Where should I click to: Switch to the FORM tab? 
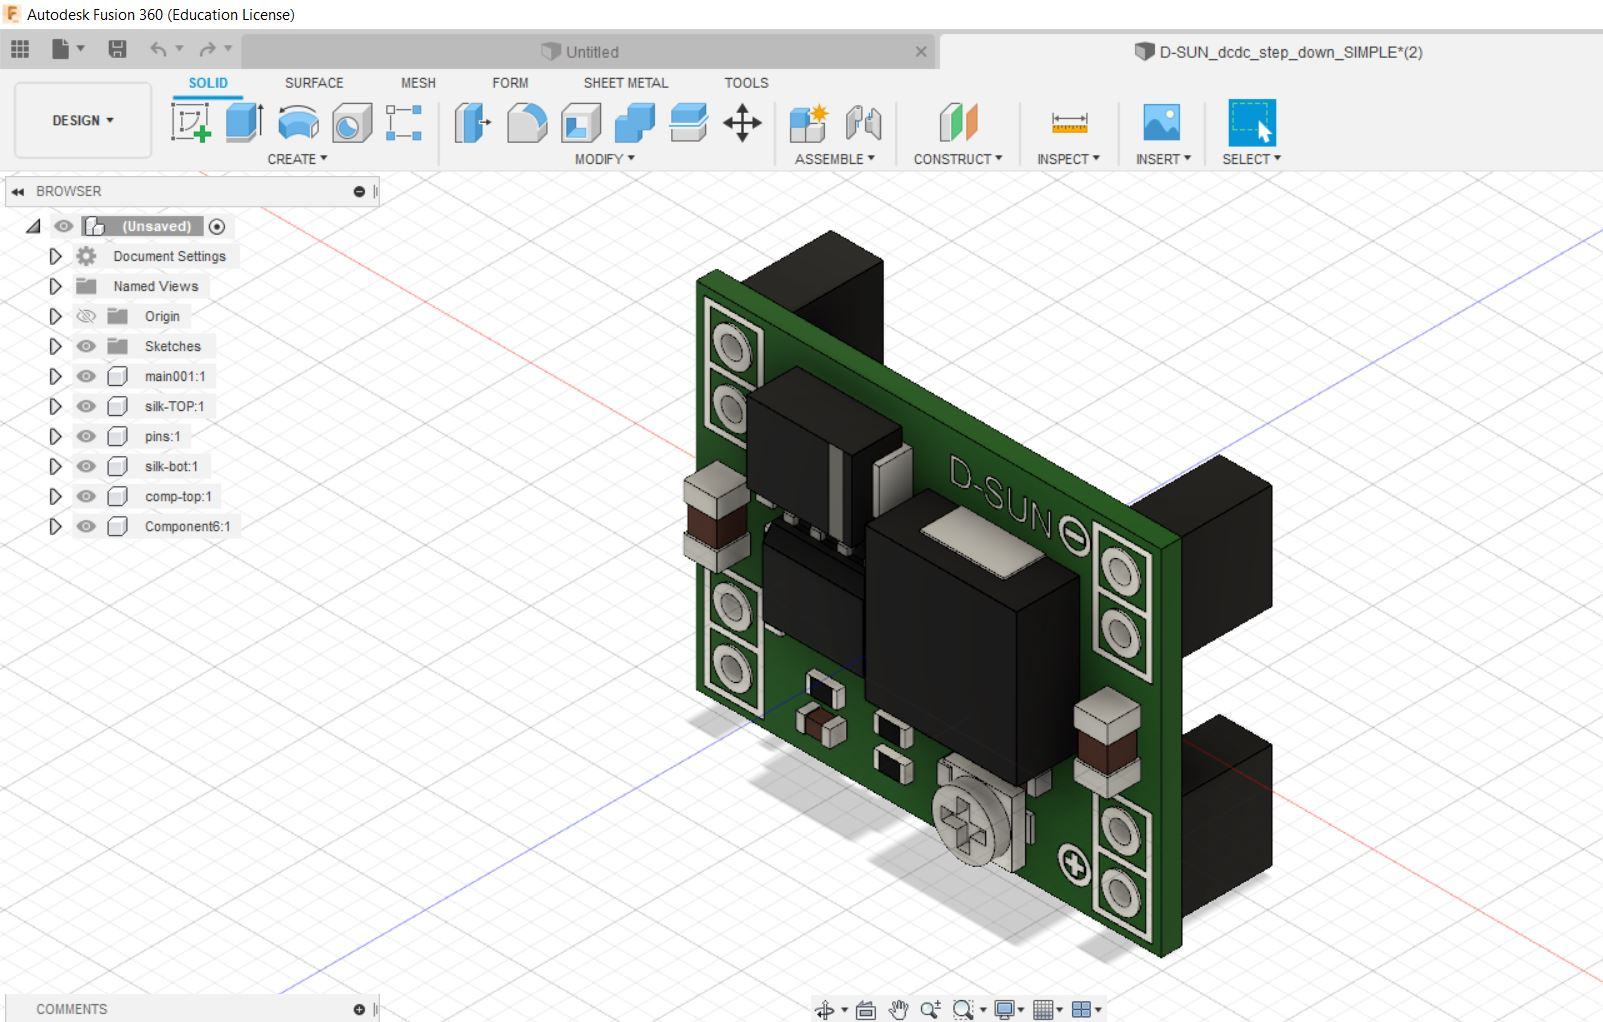click(x=510, y=83)
